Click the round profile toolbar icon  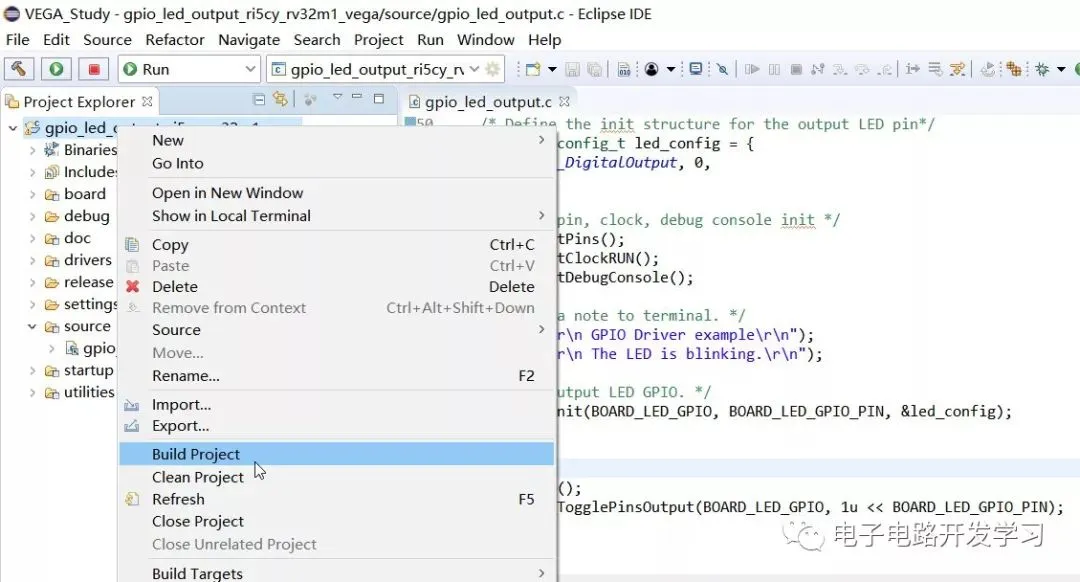[x=652, y=69]
